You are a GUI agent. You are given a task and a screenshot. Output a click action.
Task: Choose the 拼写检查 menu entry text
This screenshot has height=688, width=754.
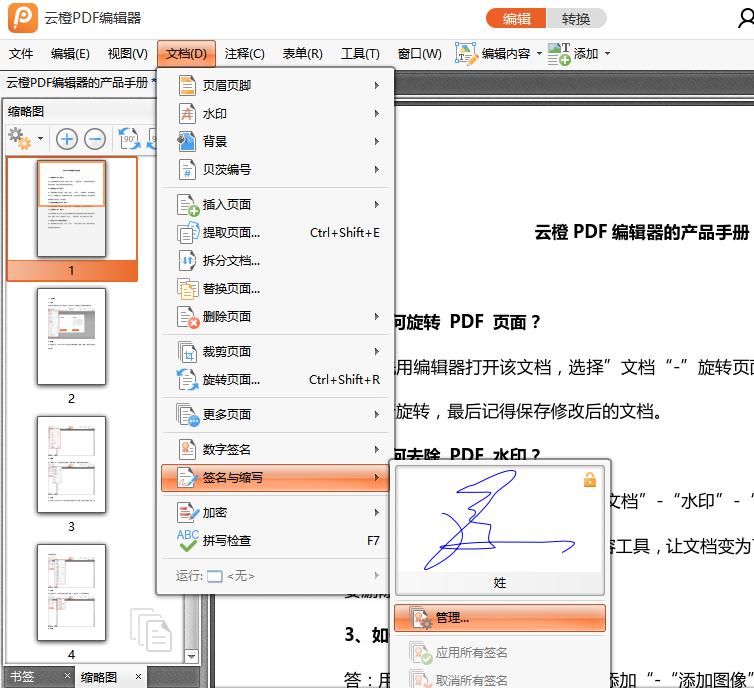(226, 540)
